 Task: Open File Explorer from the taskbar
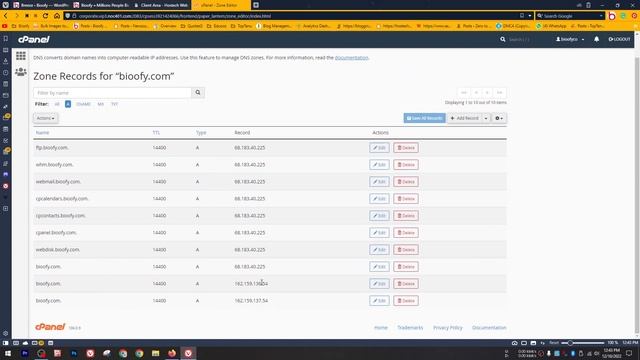(x=156, y=353)
